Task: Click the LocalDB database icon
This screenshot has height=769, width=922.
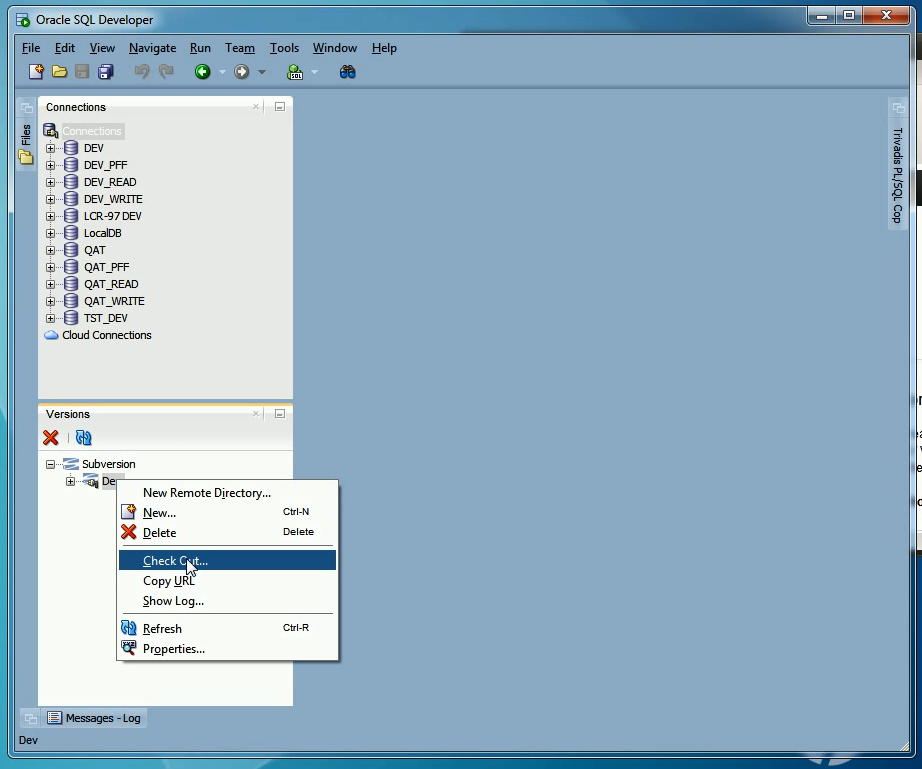Action: point(71,233)
